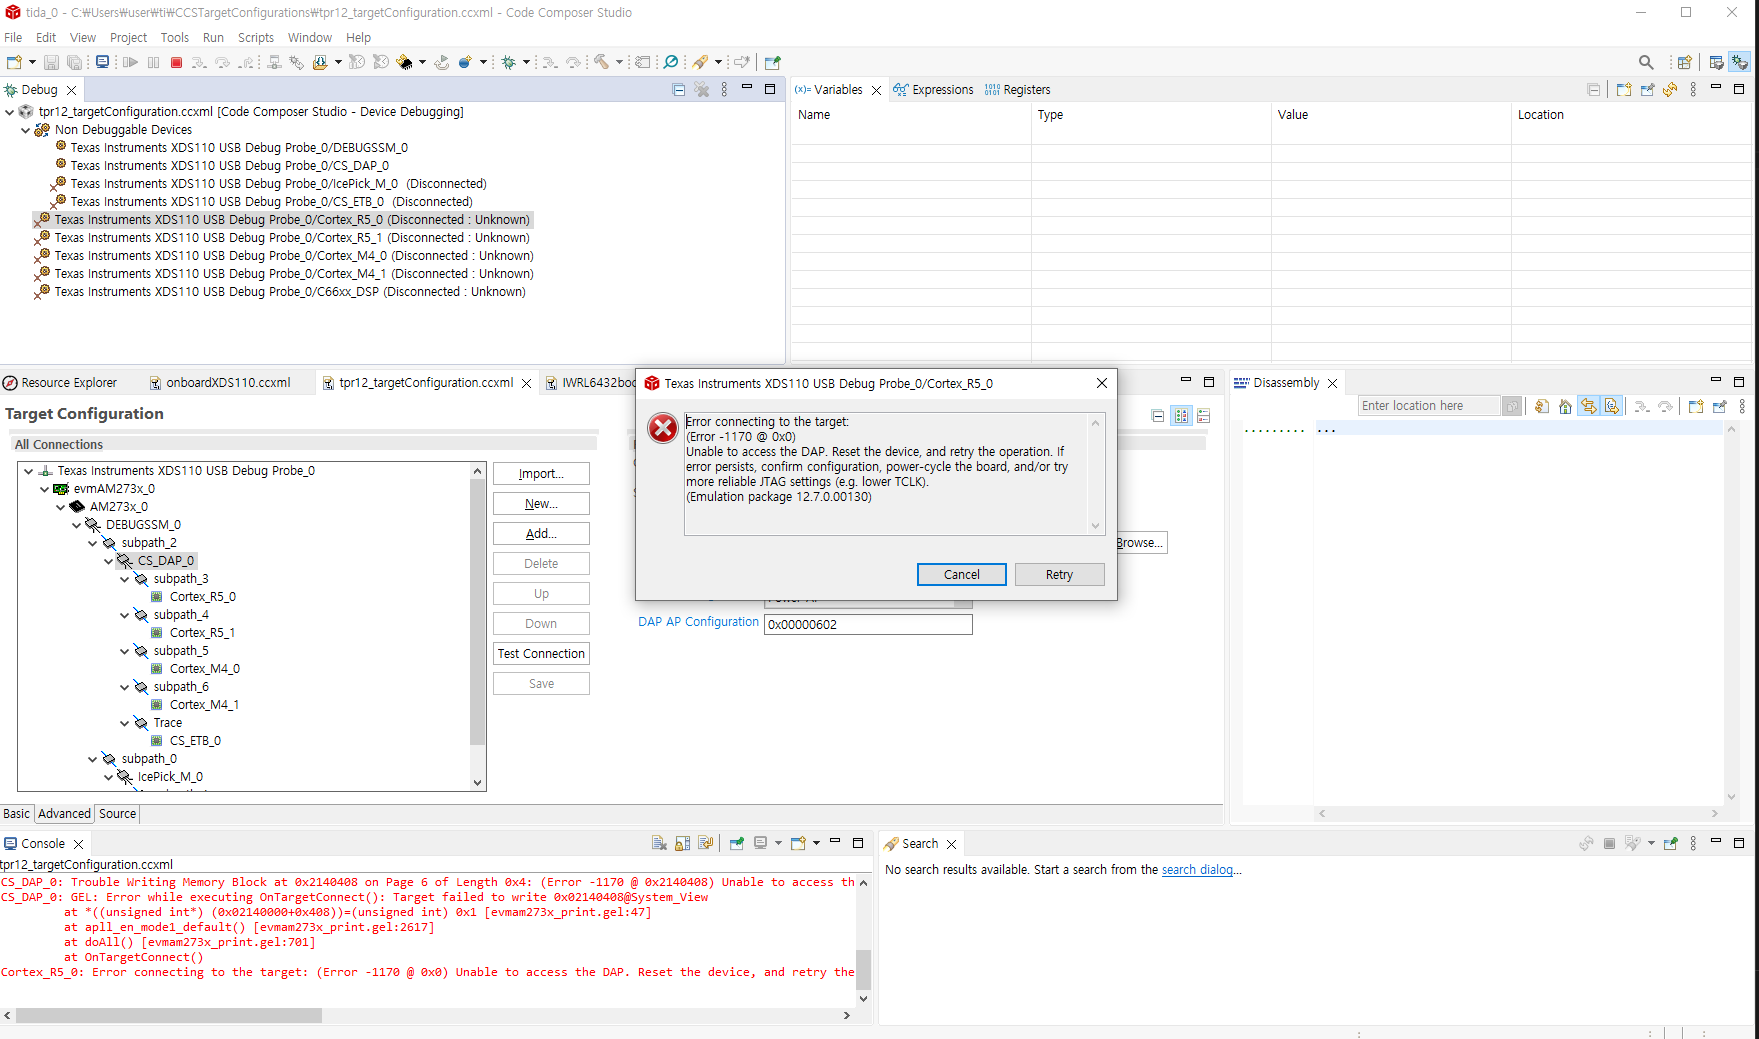Collapse CS_DAP_0 tree node
This screenshot has width=1759, height=1039.
109,561
